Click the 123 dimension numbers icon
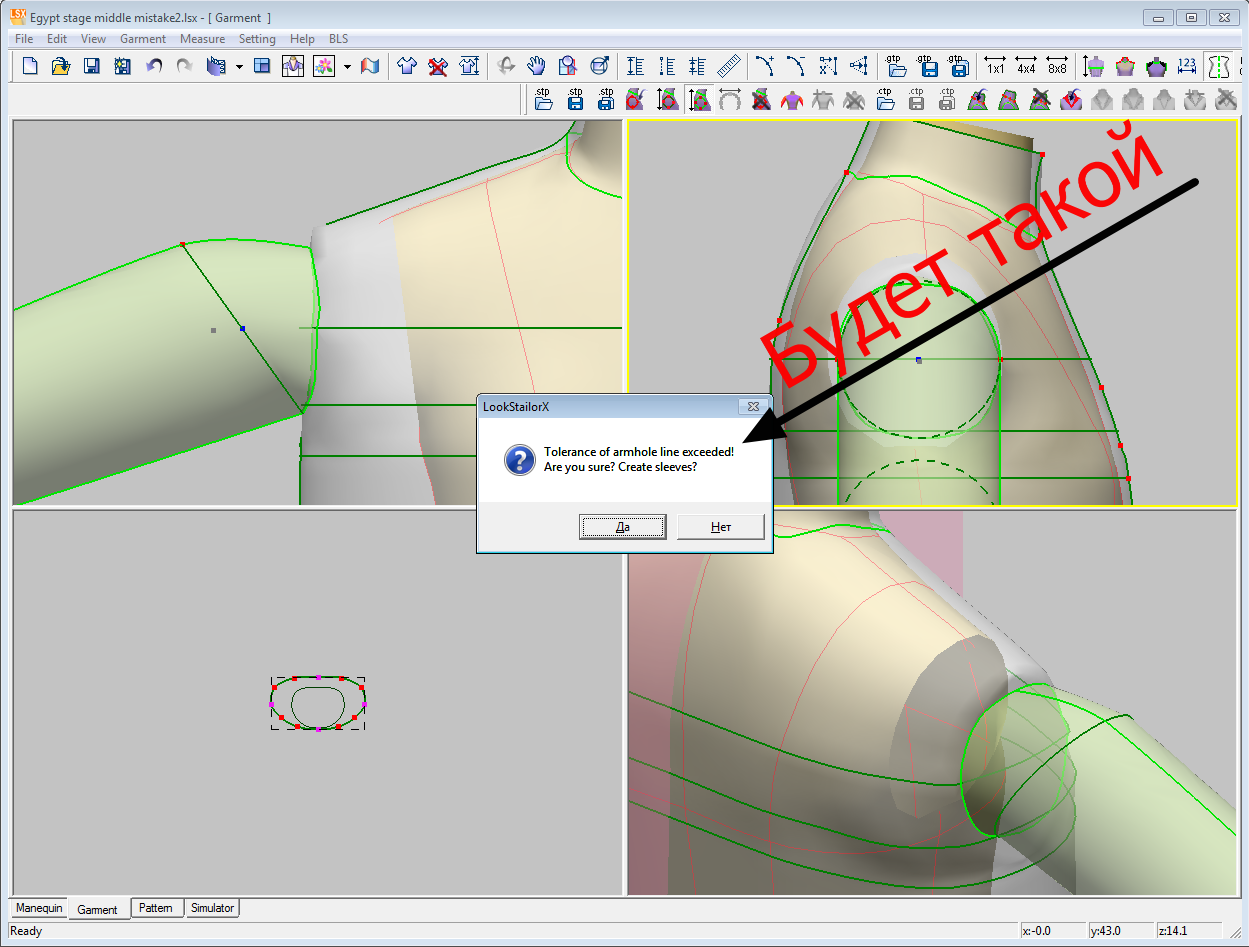 tap(1187, 66)
